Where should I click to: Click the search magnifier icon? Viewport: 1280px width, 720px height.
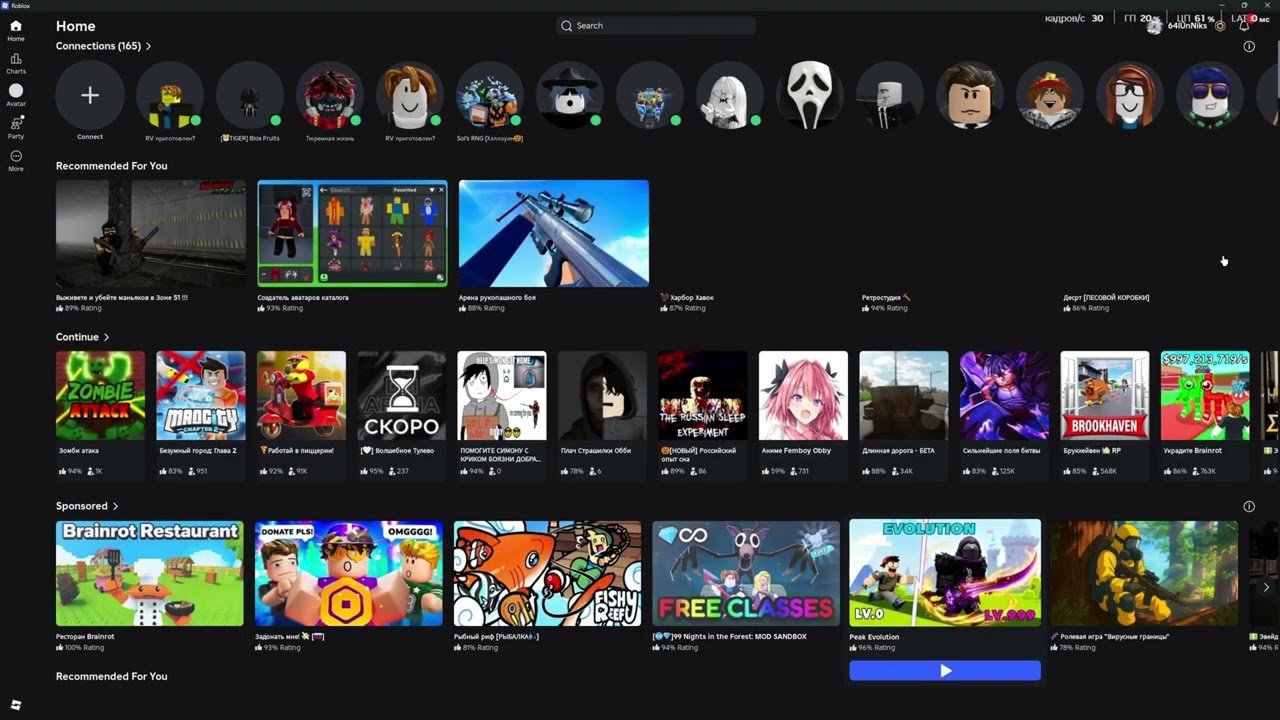pyautogui.click(x=567, y=26)
